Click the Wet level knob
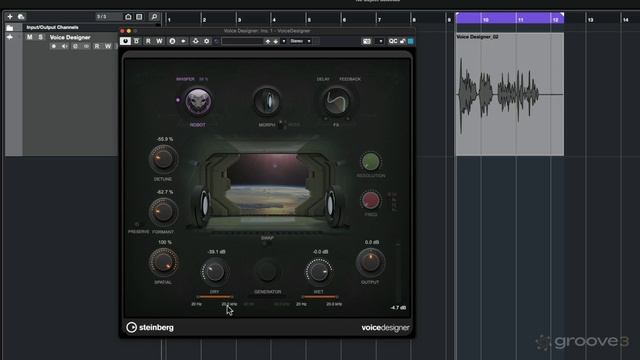This screenshot has height=360, width=640. tap(319, 272)
